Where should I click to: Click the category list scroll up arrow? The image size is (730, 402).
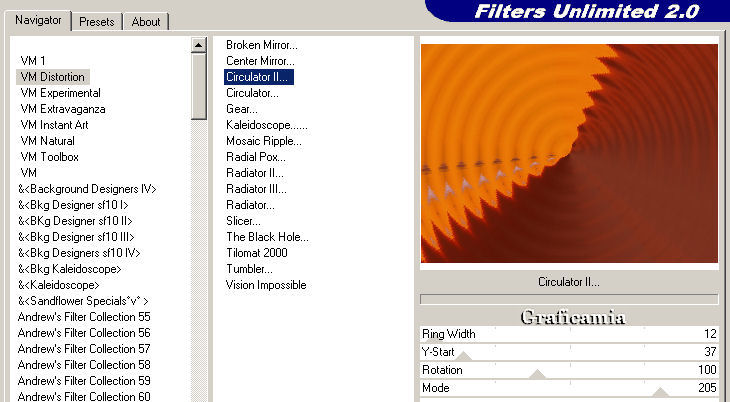tap(198, 45)
